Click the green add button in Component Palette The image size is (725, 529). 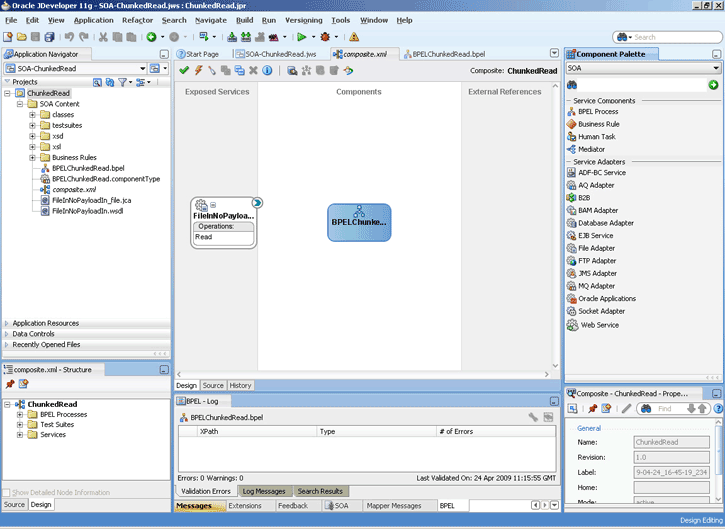click(x=713, y=85)
